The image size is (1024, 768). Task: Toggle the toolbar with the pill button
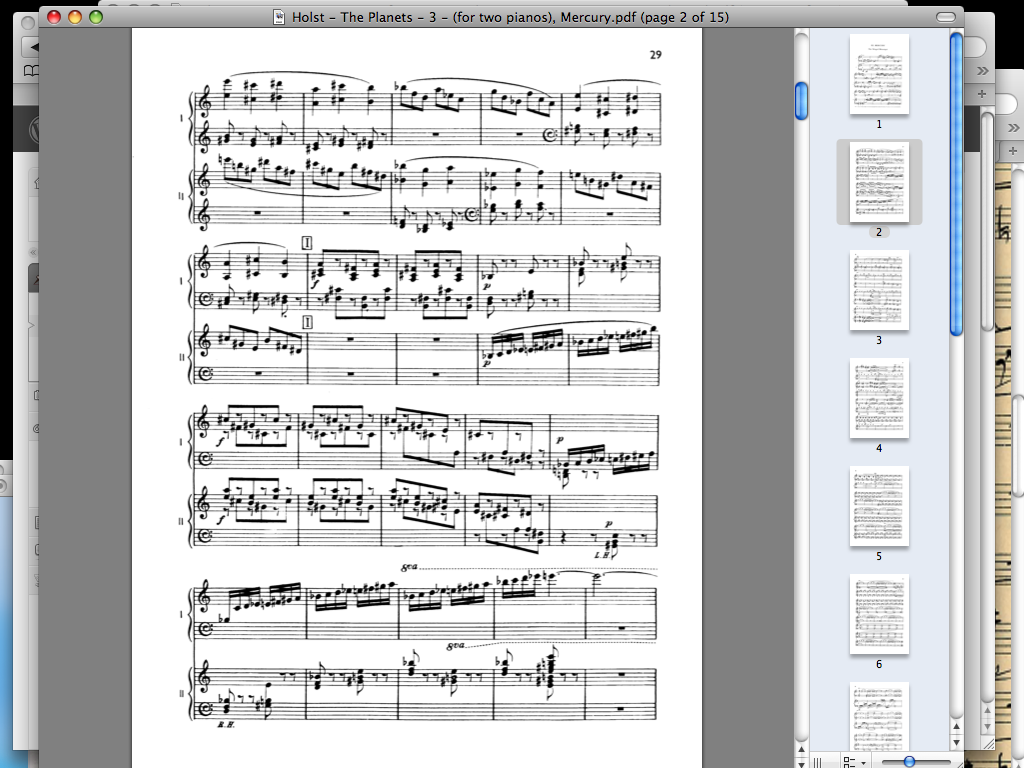click(946, 17)
